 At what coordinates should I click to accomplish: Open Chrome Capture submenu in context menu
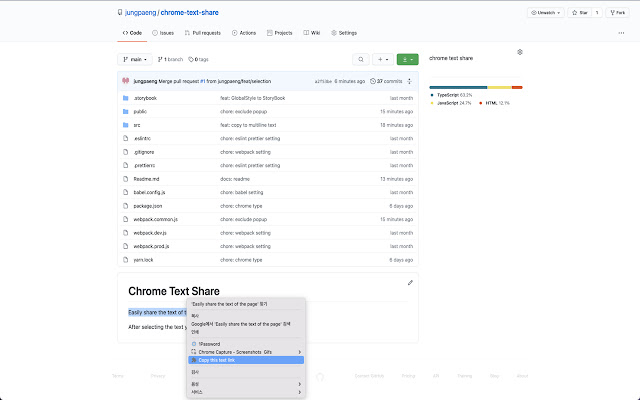pyautogui.click(x=246, y=352)
